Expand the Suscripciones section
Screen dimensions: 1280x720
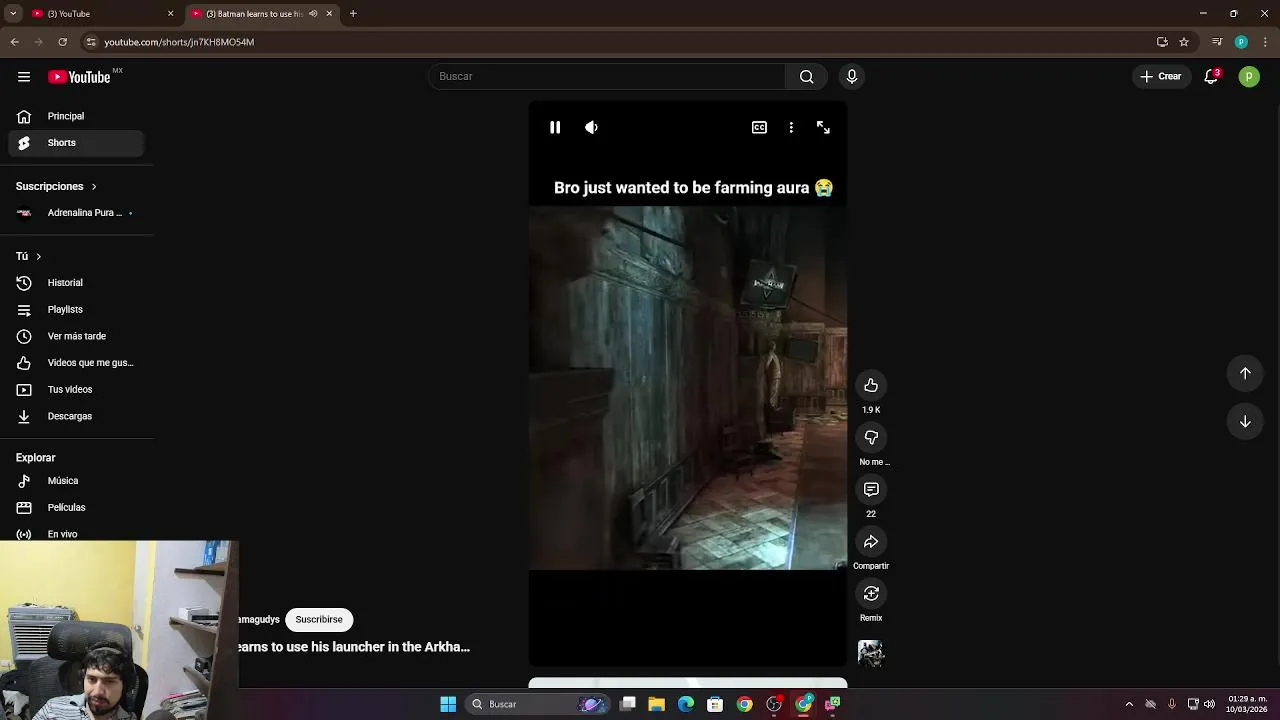(56, 186)
